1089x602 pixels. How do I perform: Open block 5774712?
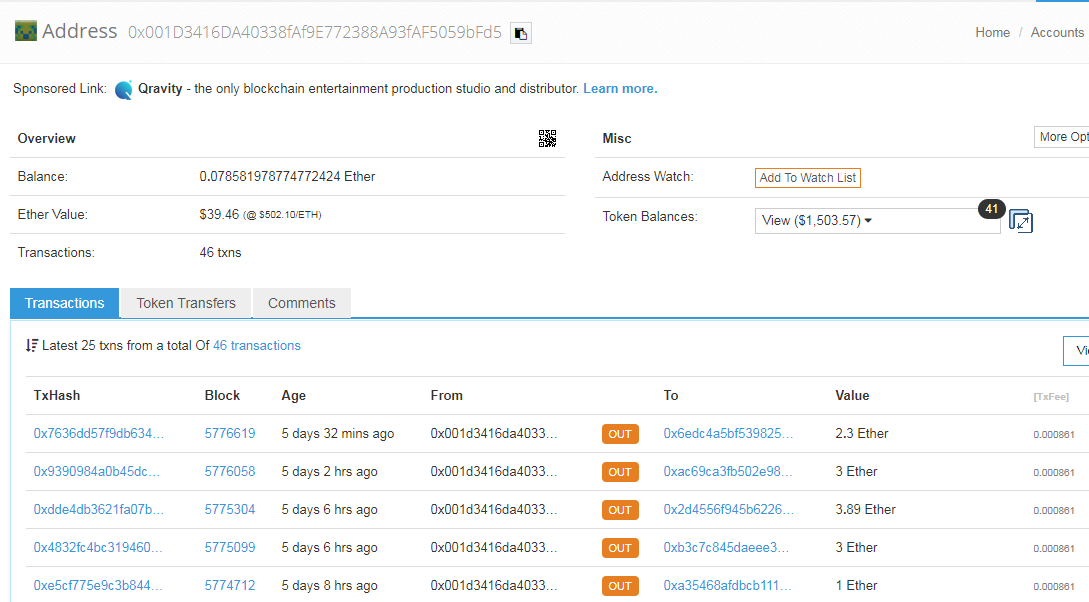coord(230,585)
